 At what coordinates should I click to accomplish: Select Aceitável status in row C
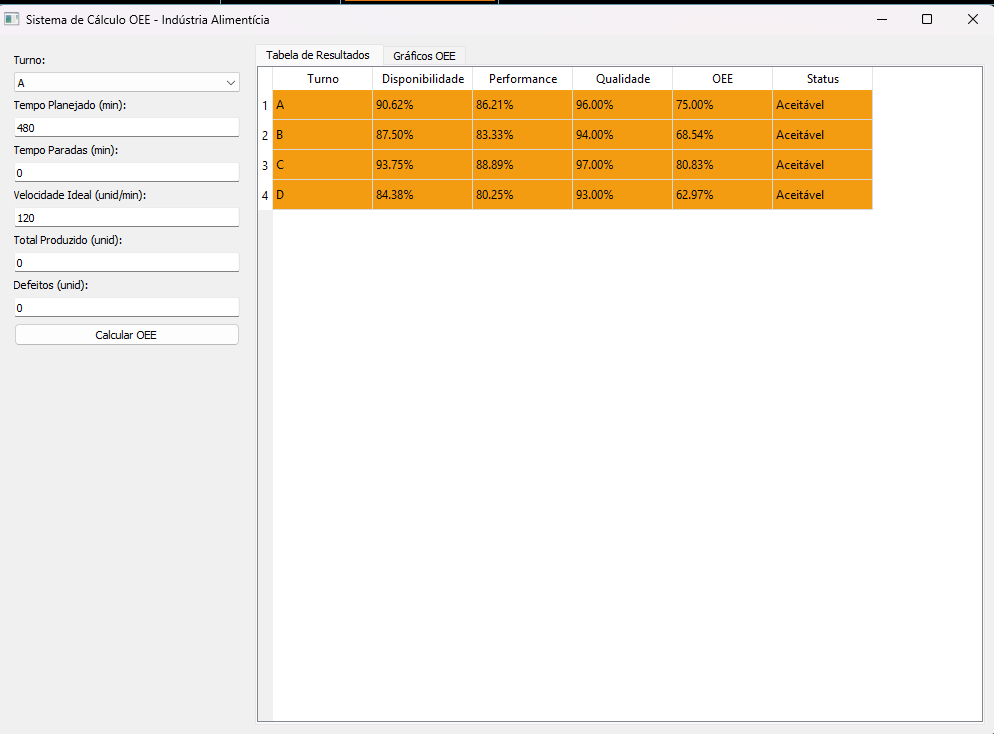(x=823, y=165)
